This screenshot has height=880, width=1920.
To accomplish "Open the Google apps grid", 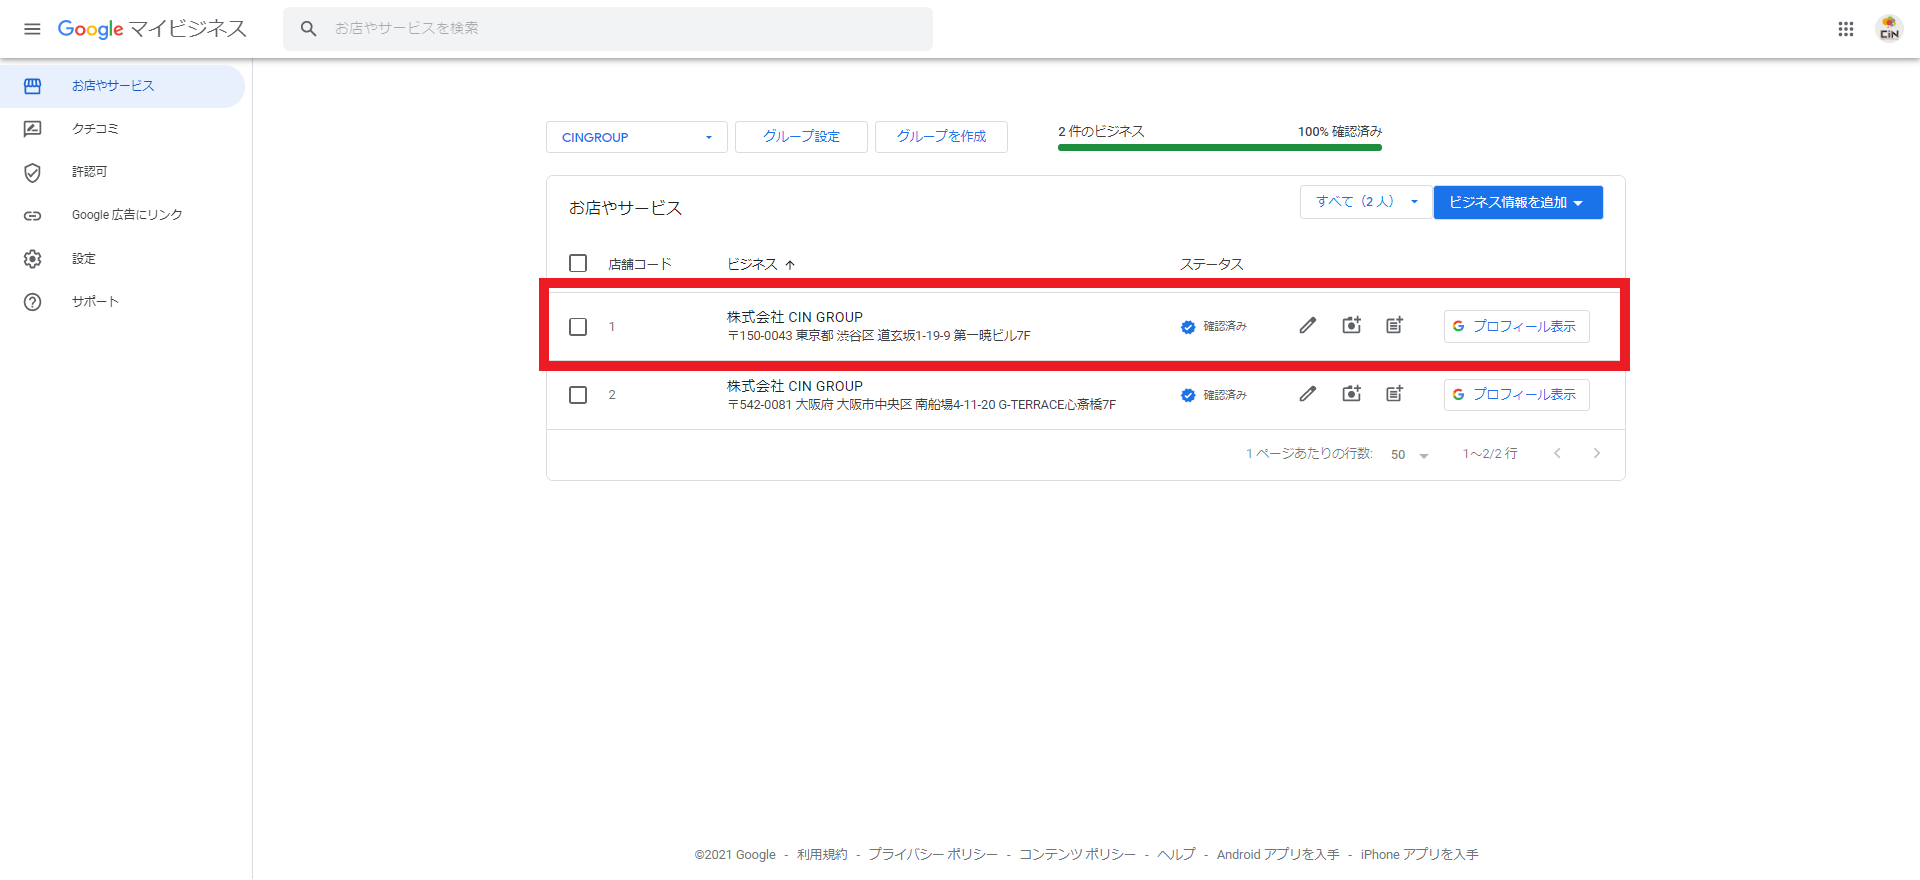I will coord(1846,29).
